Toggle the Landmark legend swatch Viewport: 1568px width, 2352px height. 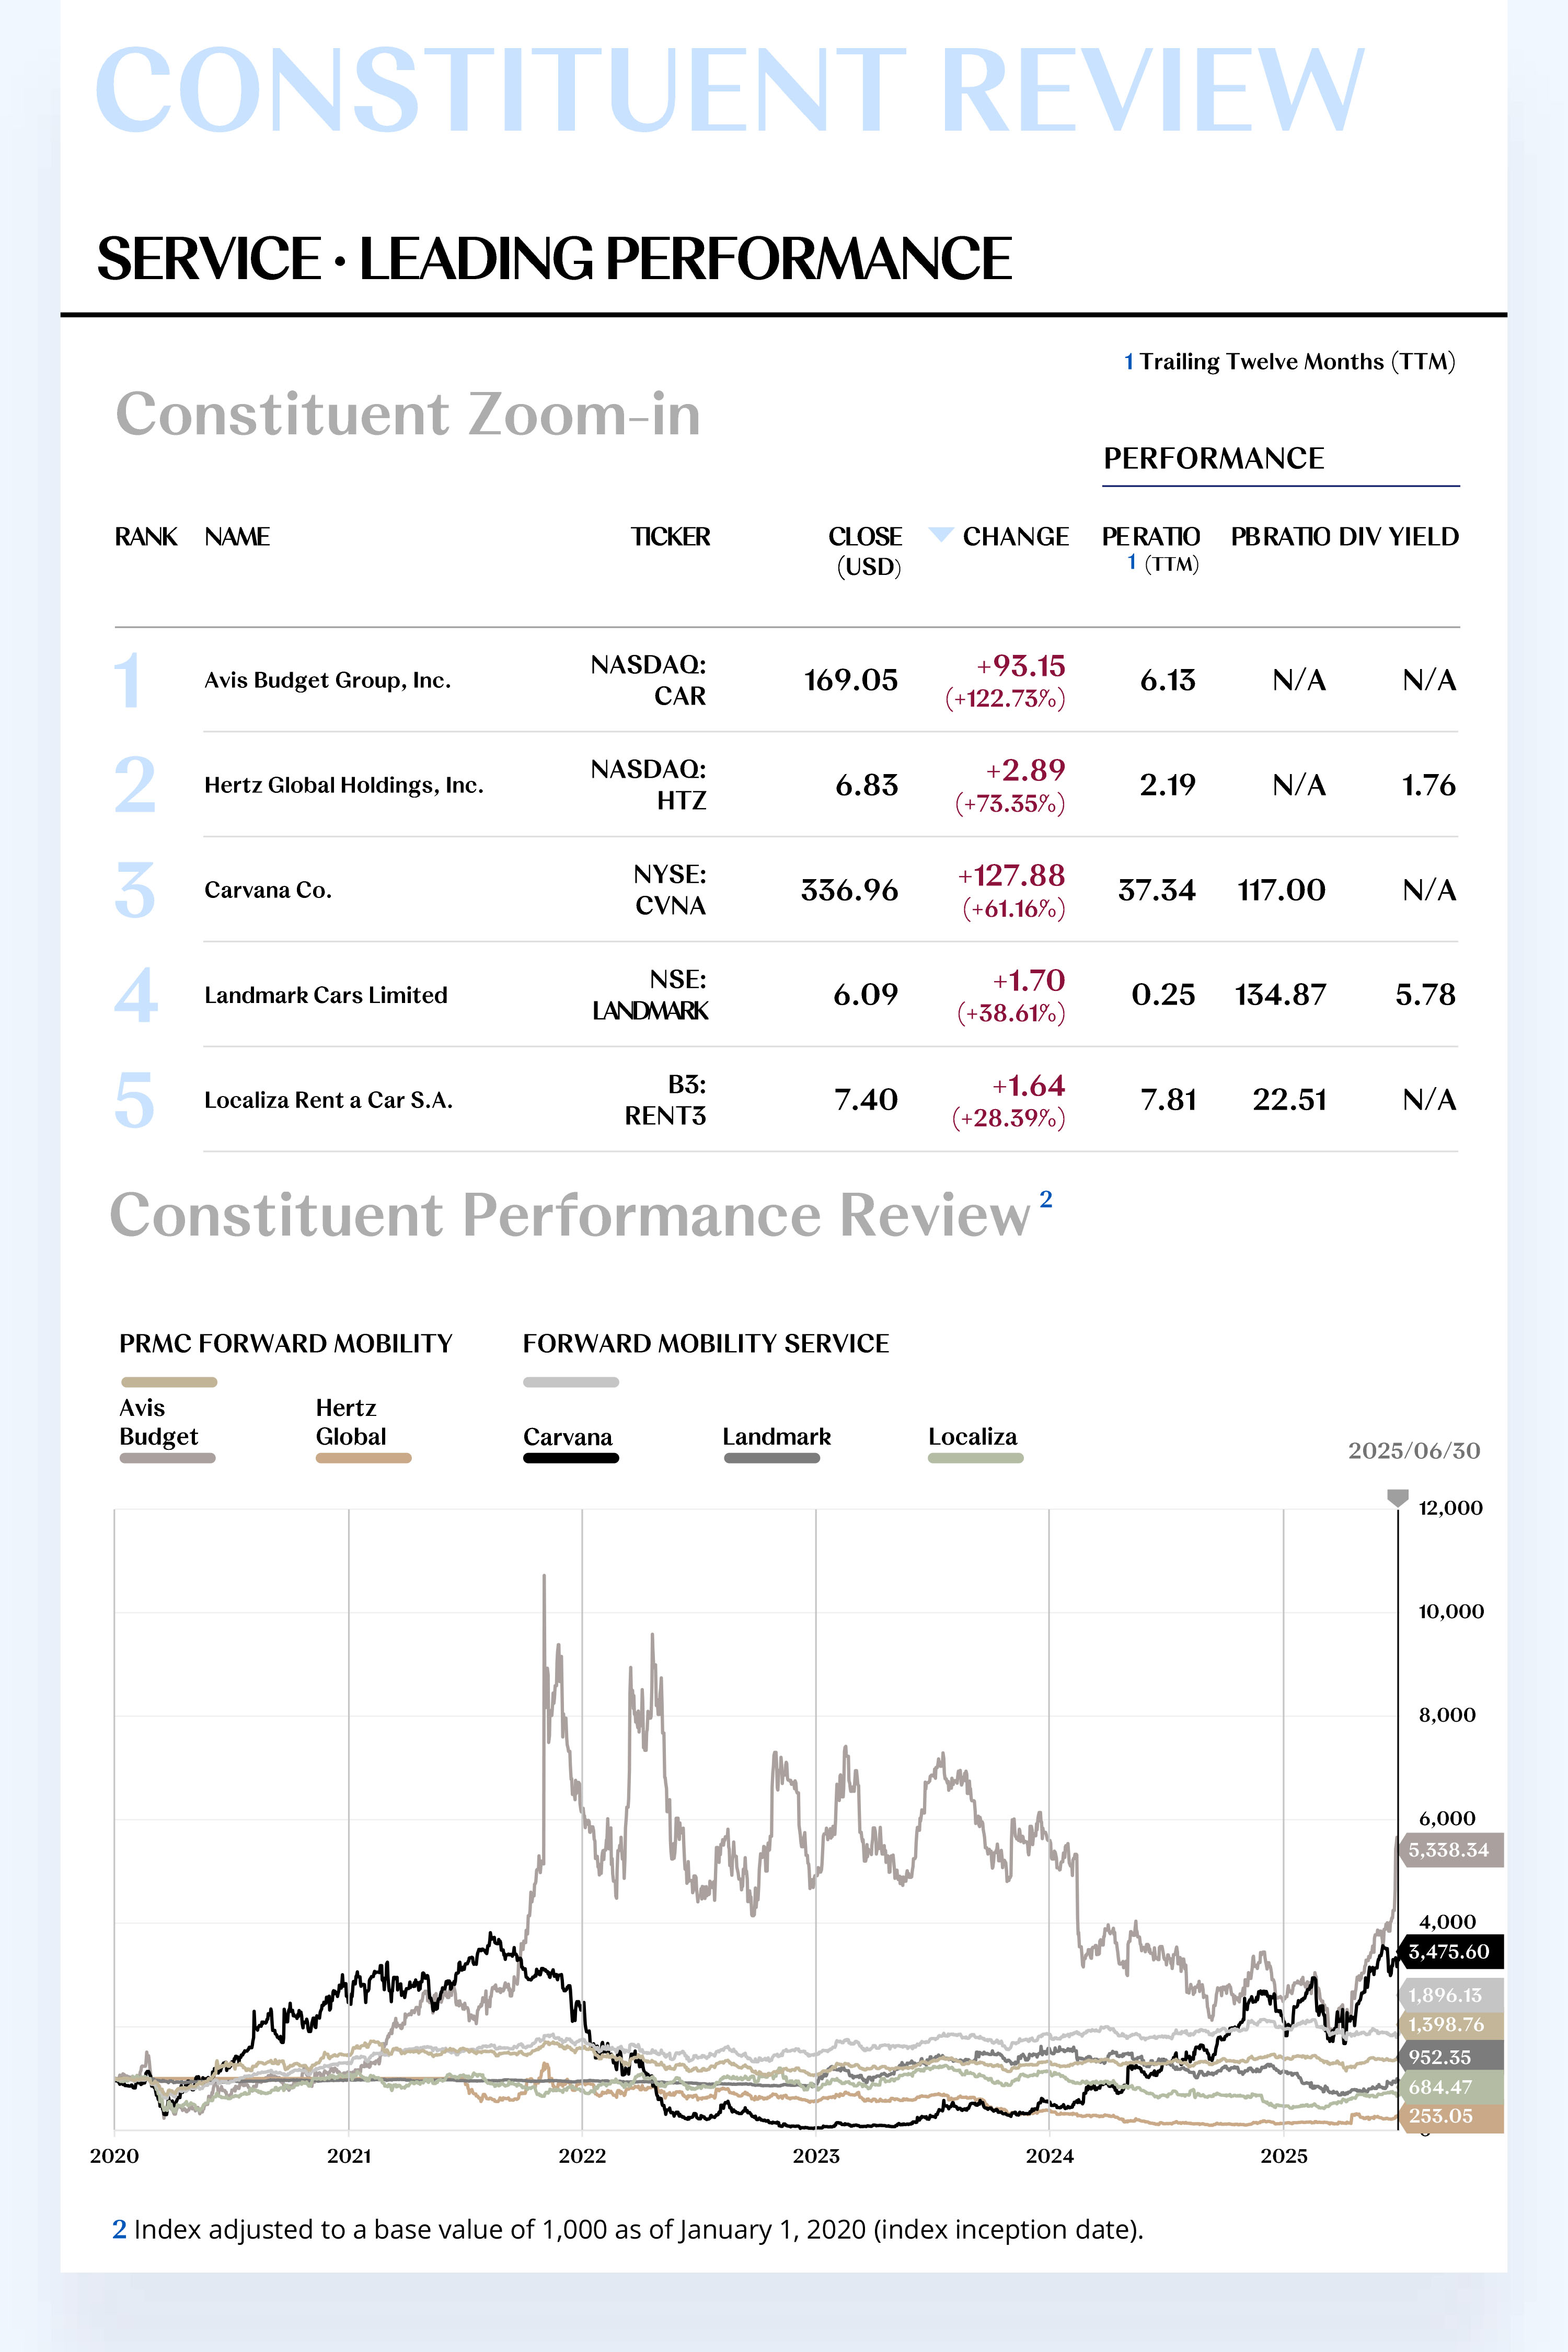coord(772,1458)
